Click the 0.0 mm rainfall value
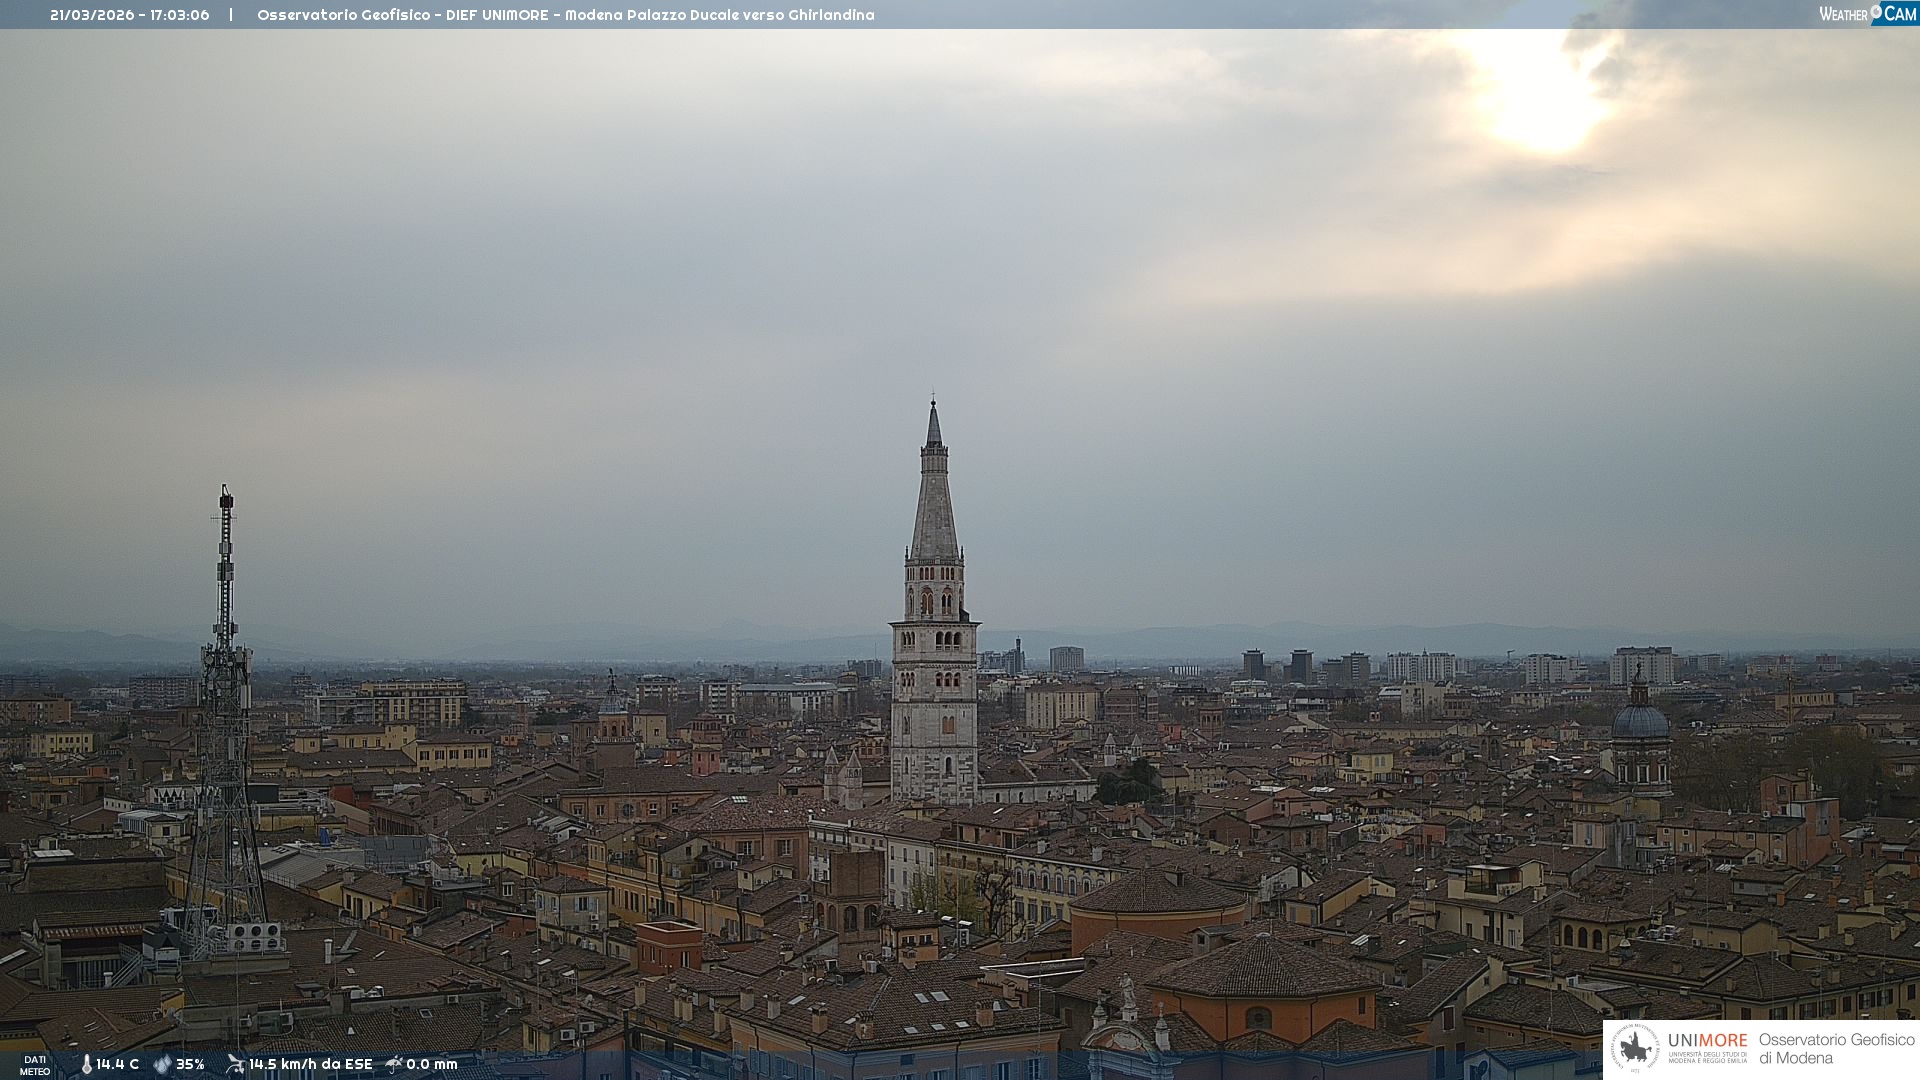This screenshot has height=1080, width=1920. (432, 1064)
